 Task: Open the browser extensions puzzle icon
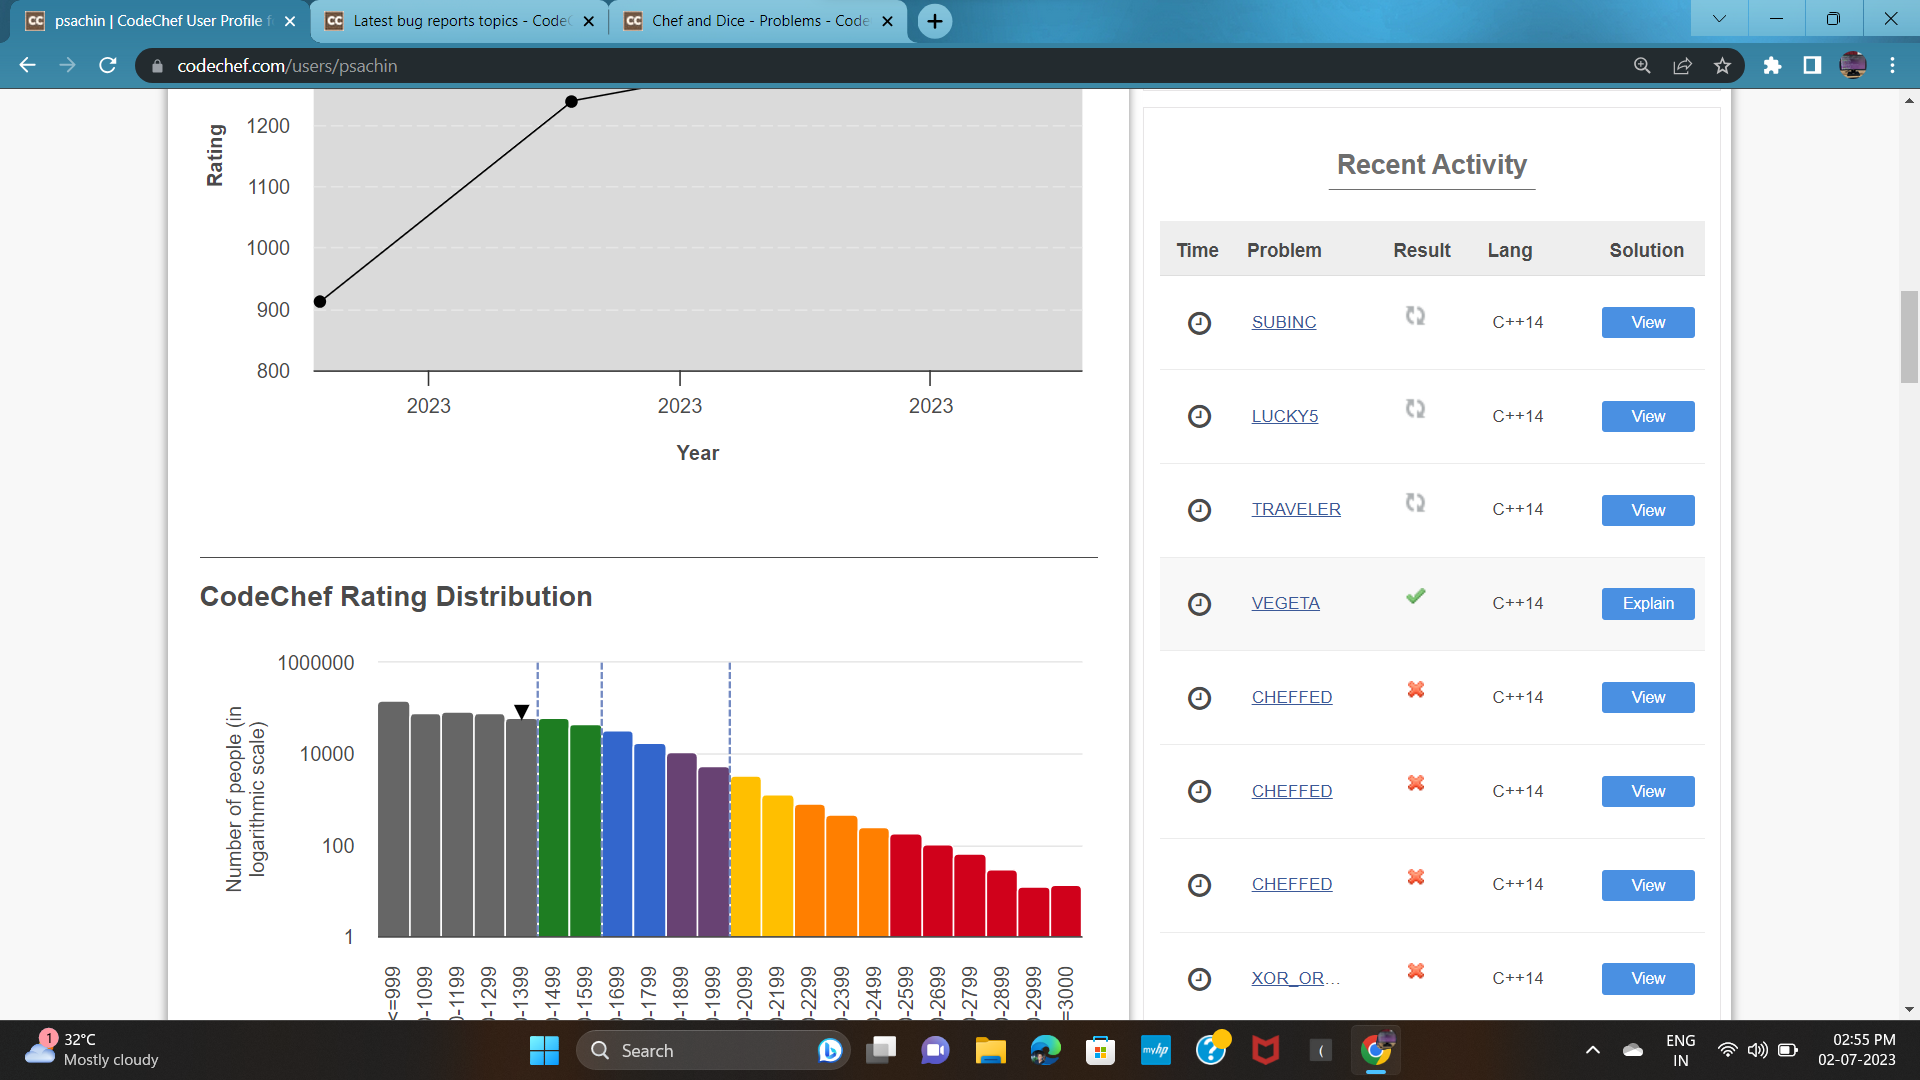[x=1772, y=66]
